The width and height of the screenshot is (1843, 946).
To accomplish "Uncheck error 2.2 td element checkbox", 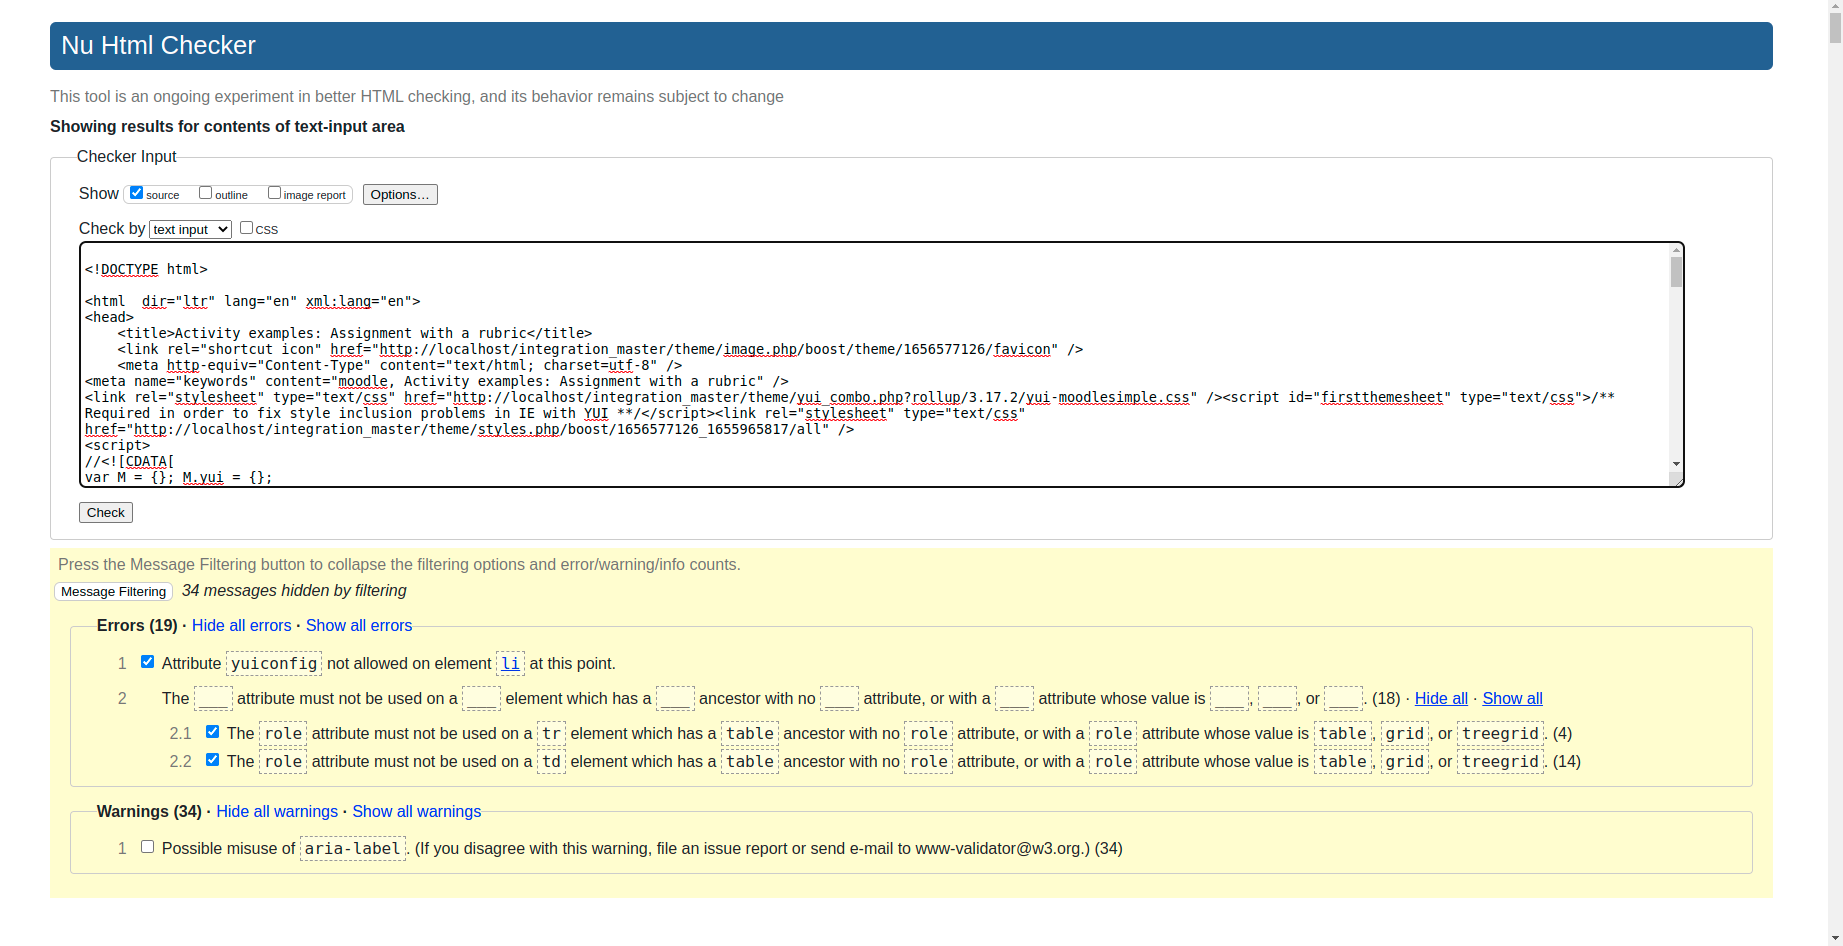I will (212, 760).
